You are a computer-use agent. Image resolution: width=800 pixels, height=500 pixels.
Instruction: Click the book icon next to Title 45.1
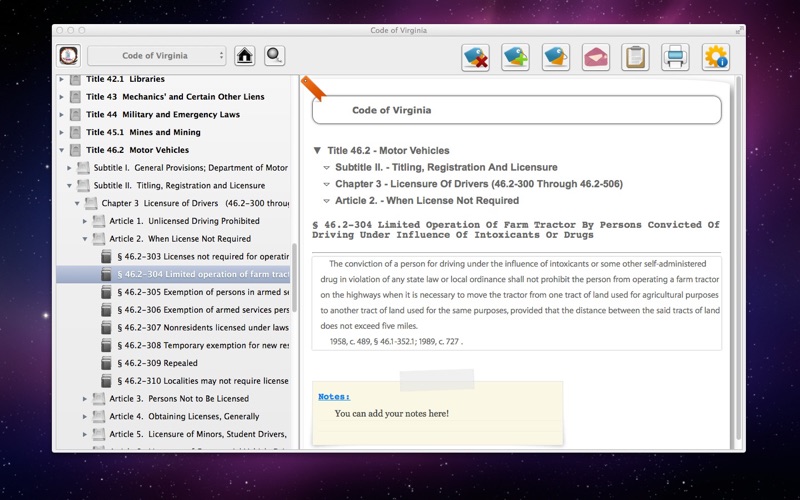point(75,133)
